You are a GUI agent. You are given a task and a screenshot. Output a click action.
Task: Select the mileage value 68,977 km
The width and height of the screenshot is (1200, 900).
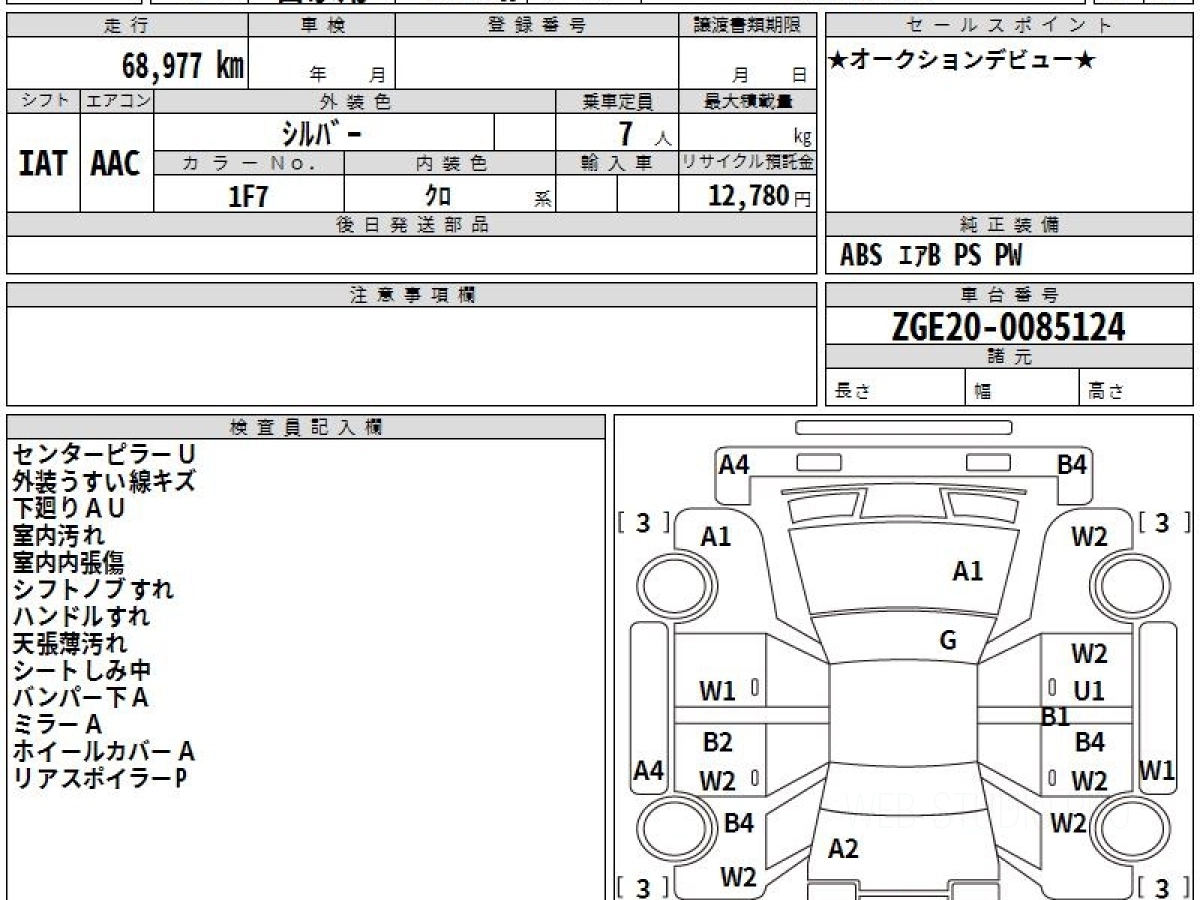(183, 66)
